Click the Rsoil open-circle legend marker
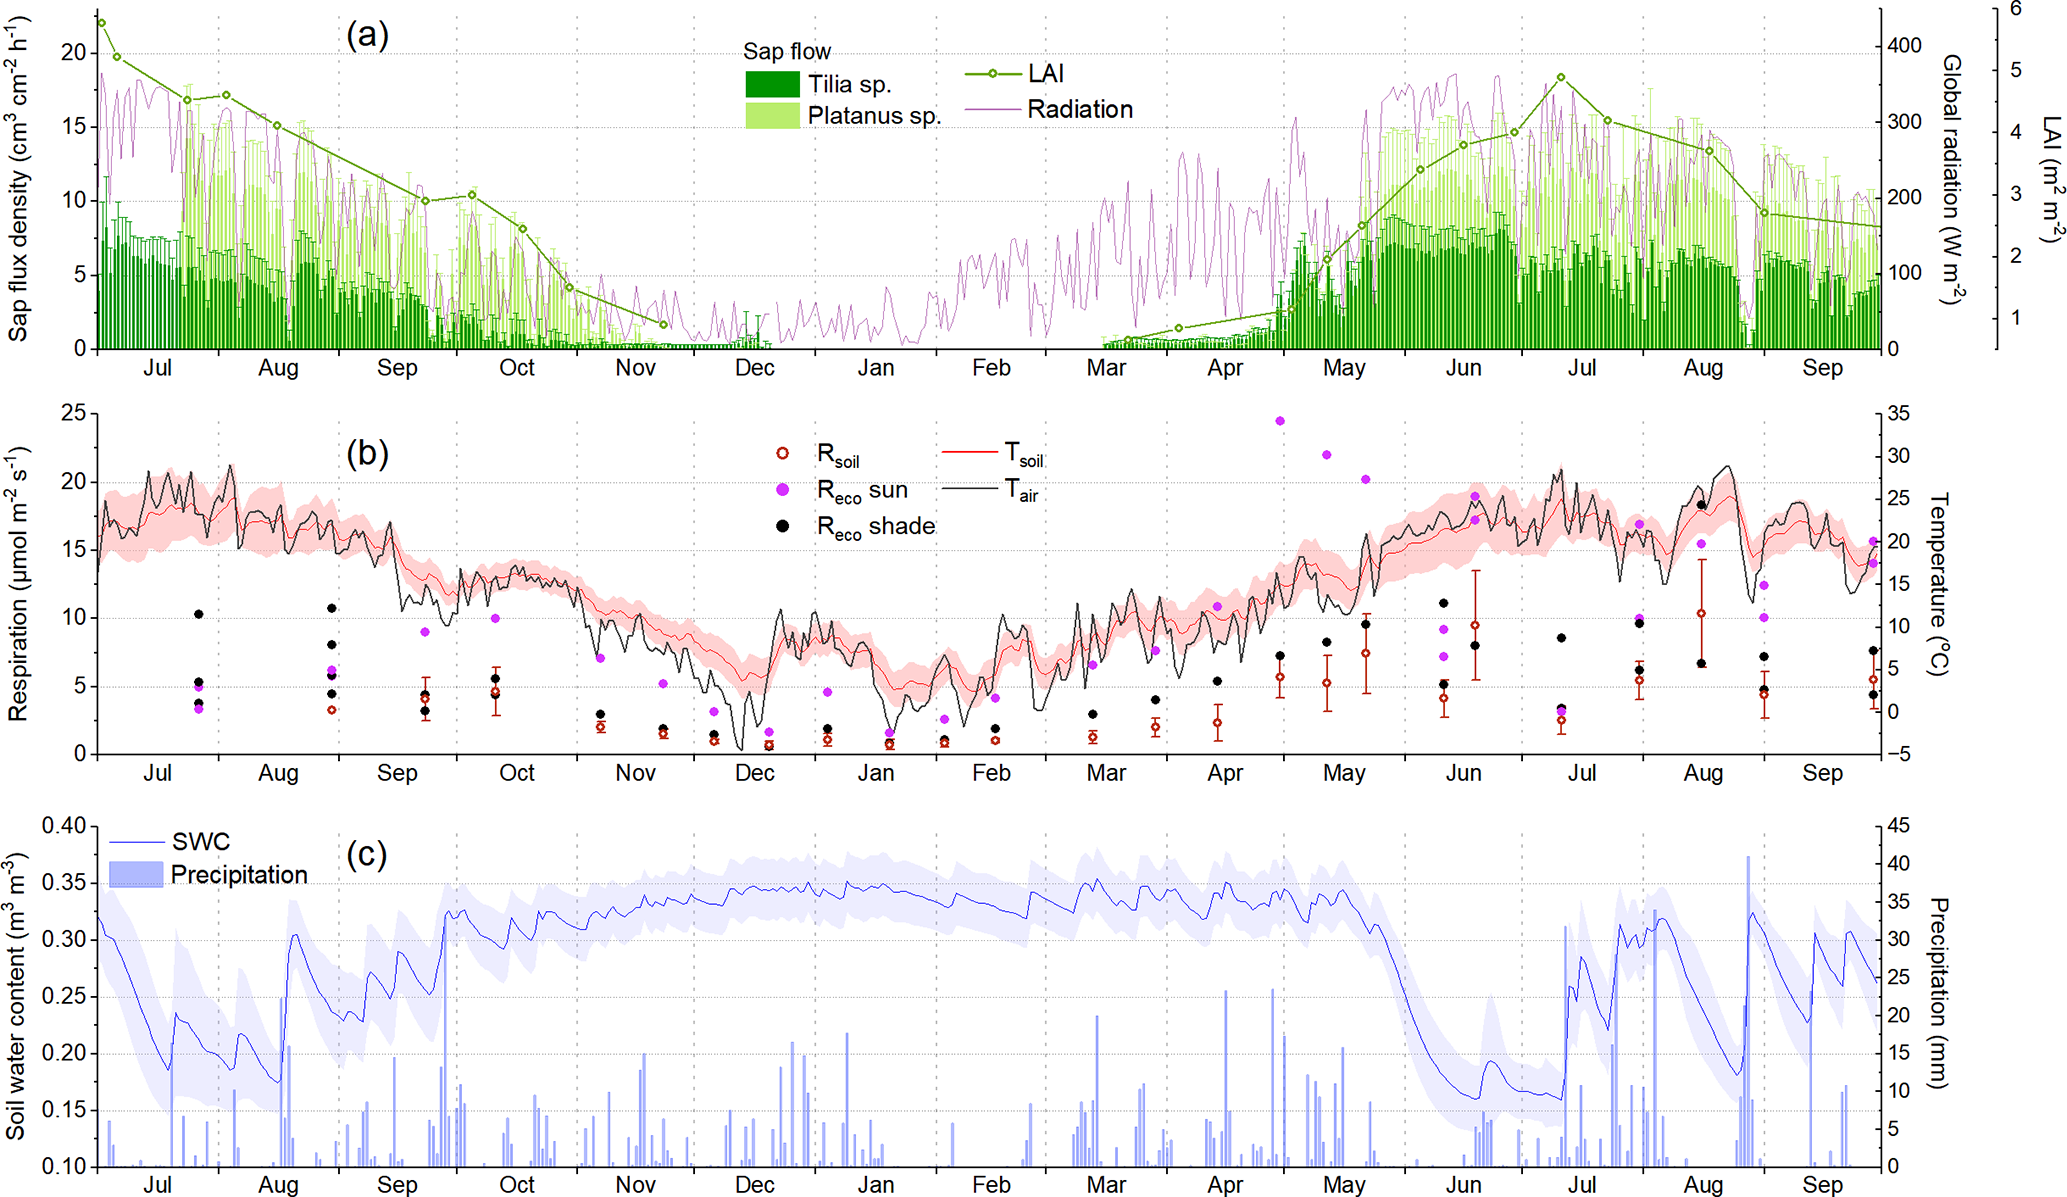Image resolution: width=2067 pixels, height=1197 pixels. point(782,454)
